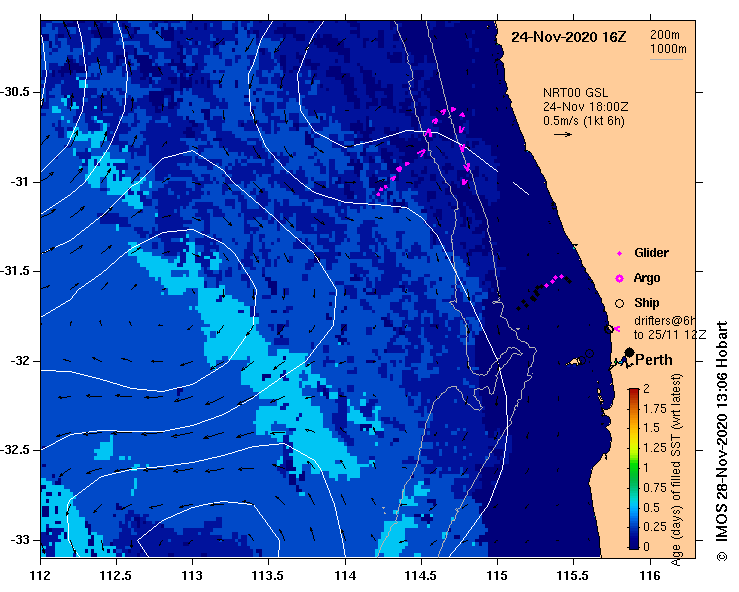
Task: Click the latitude axis label -30.5
Action: click(15, 91)
